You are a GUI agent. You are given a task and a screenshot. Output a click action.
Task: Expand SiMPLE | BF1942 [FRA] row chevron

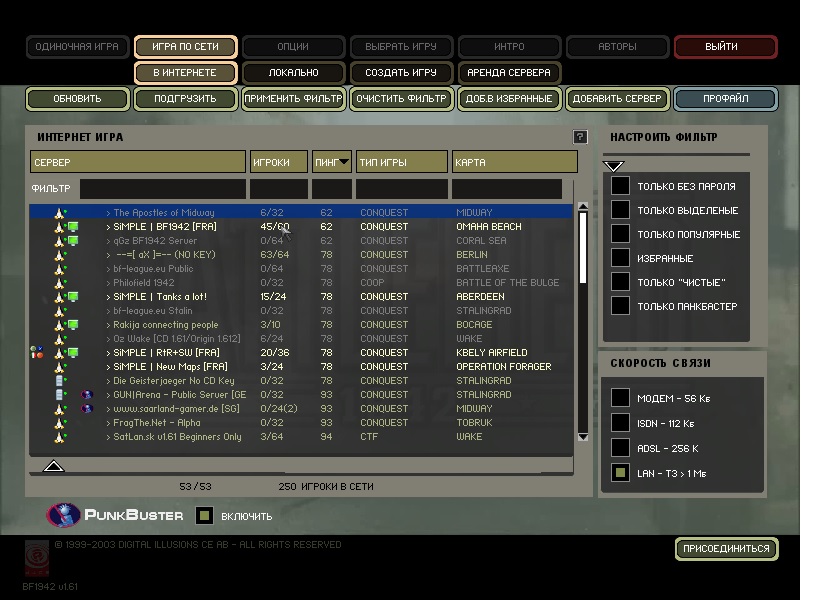point(108,227)
